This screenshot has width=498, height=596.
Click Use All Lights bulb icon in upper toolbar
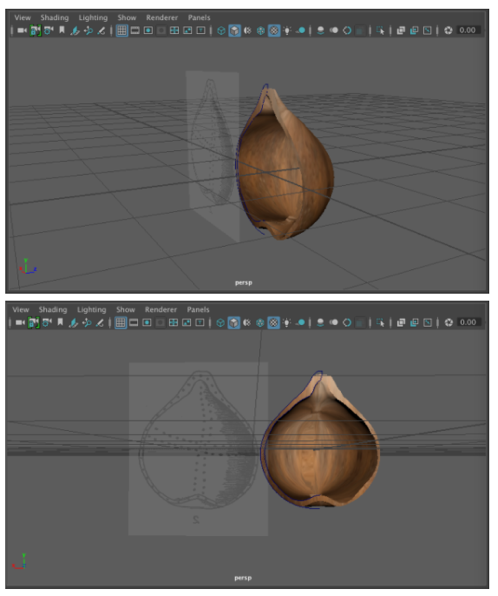[287, 30]
